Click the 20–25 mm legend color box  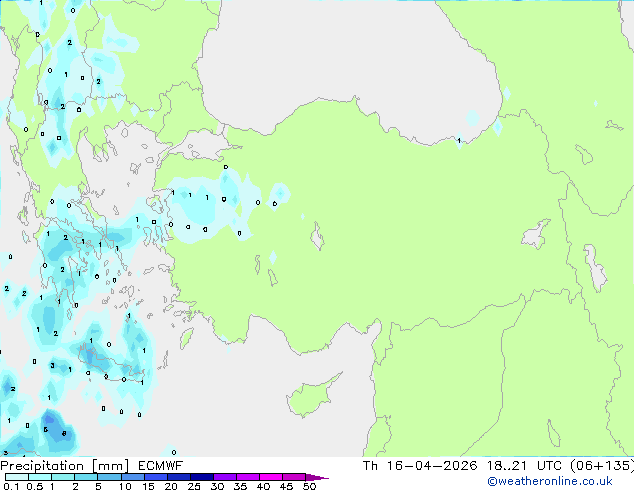178,477
